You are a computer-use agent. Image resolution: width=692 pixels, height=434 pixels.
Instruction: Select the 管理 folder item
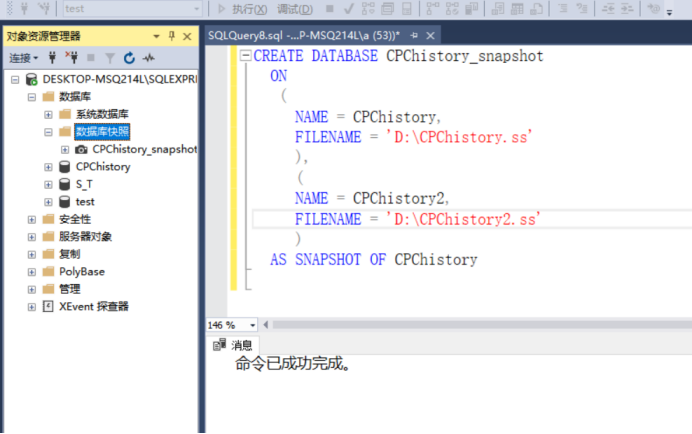[70, 289]
